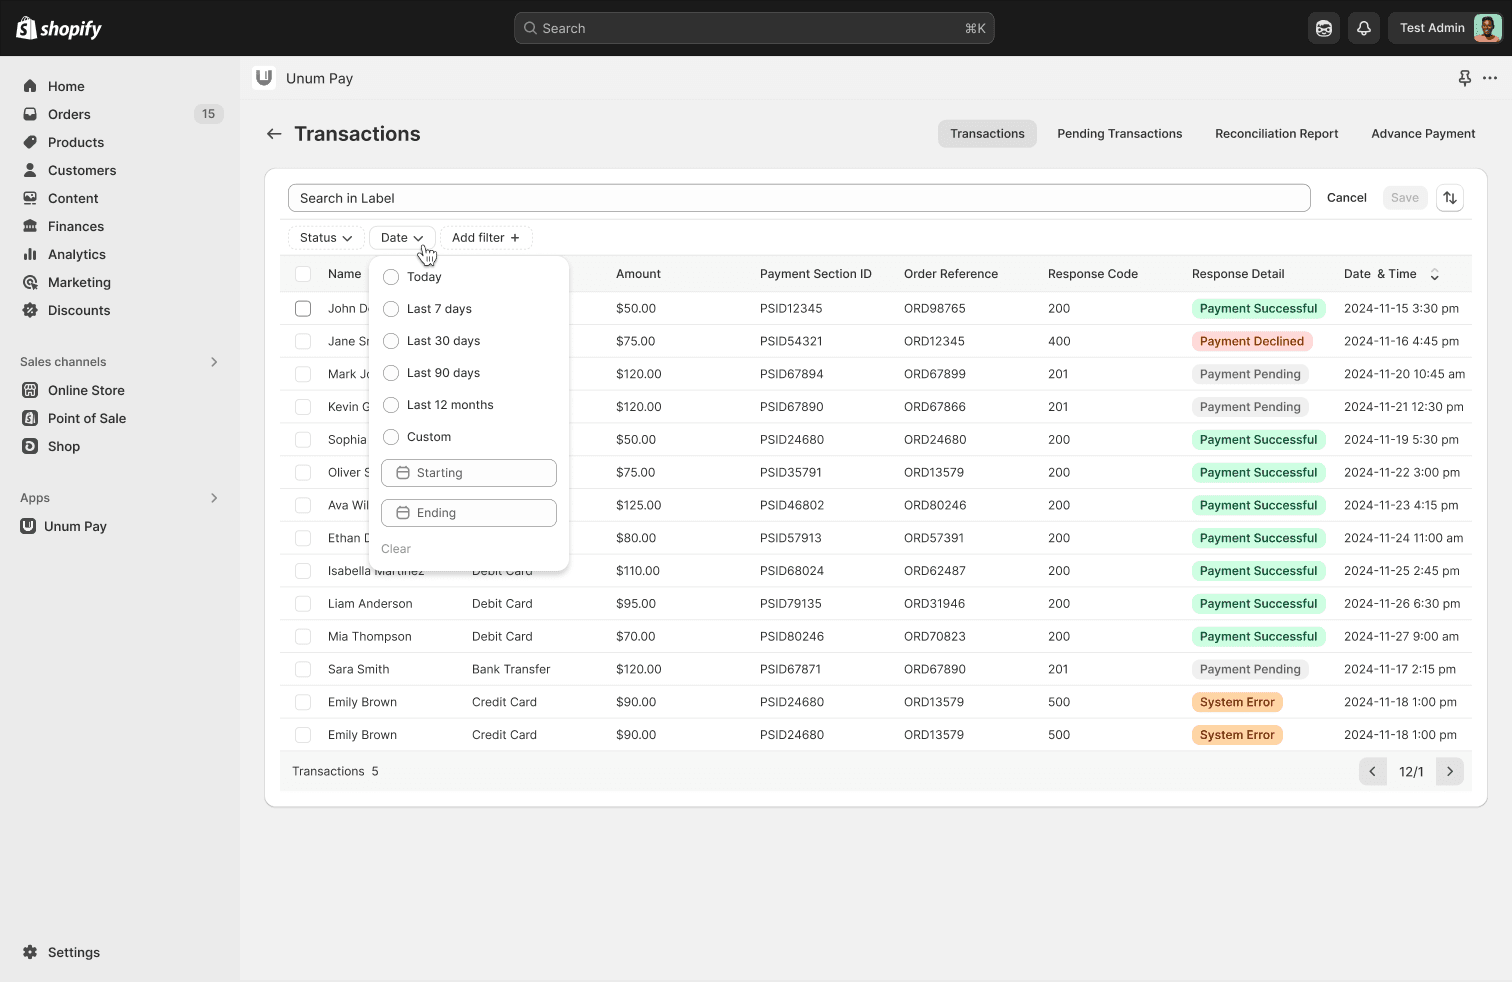Screen dimensions: 1512x982
Task: Go to previous page of transactions
Action: click(1372, 771)
